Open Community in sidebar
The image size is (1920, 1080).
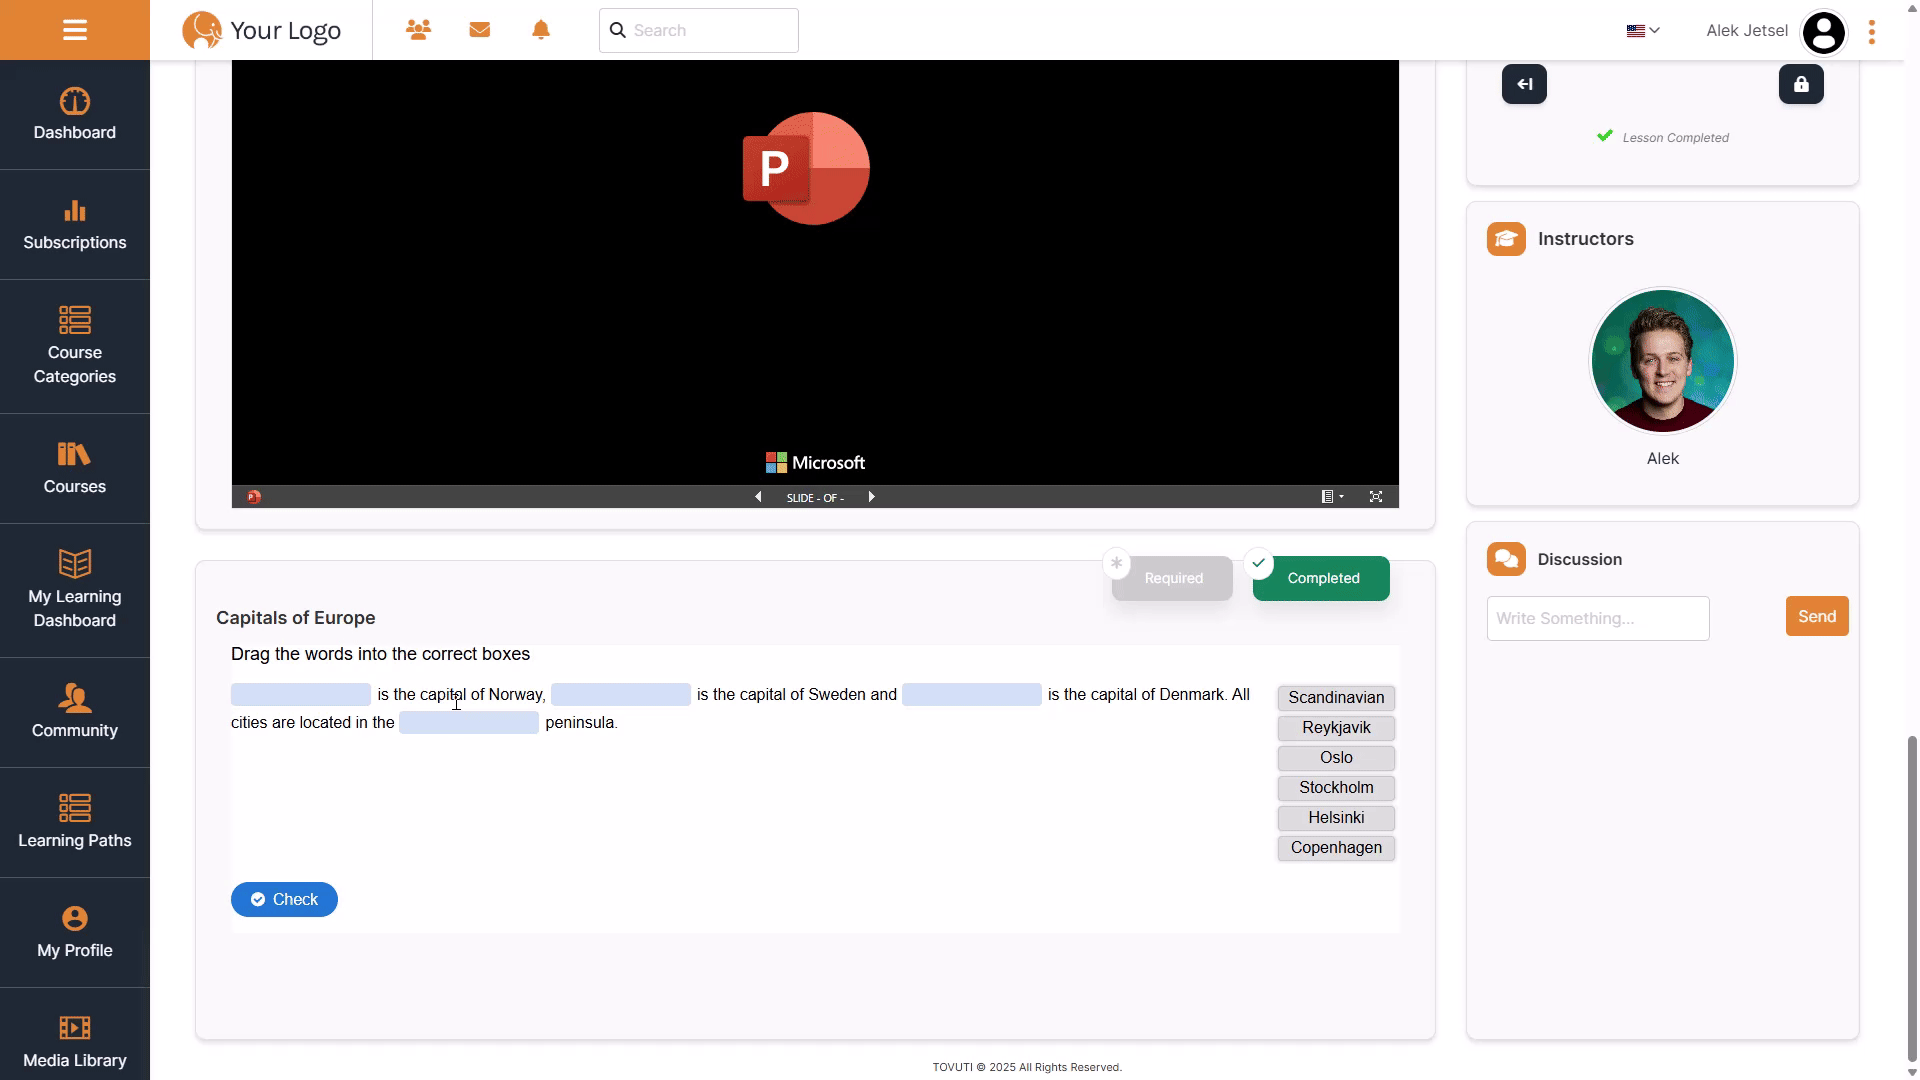[75, 713]
